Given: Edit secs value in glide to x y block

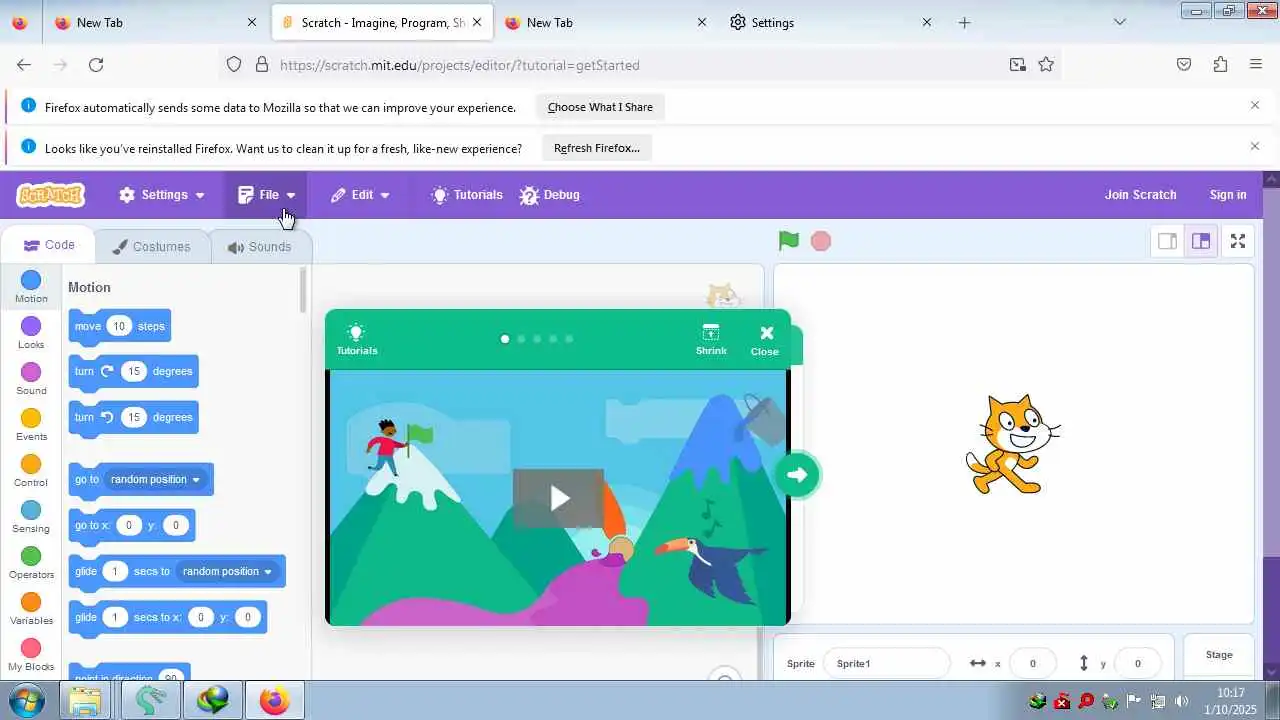Looking at the screenshot, I should [114, 618].
